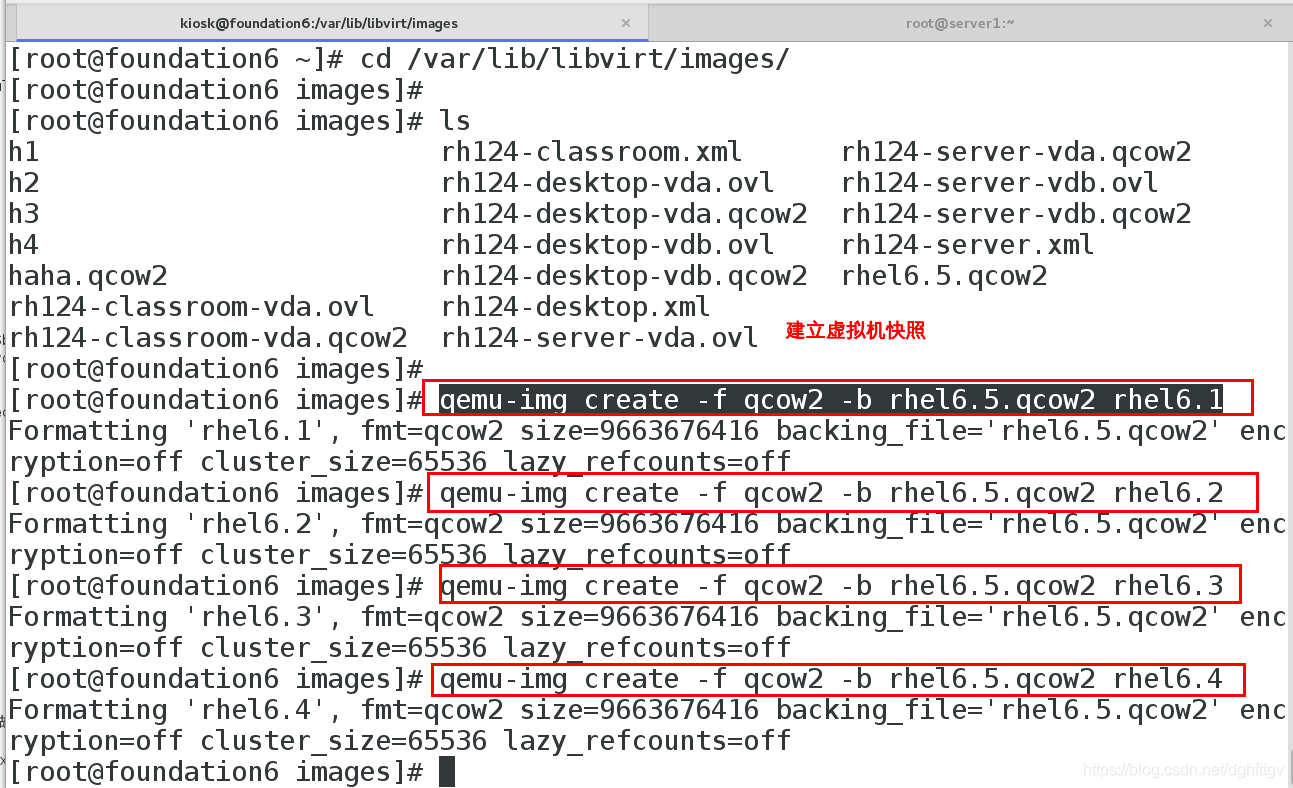Click the qemu-img command creating rhel6.3
1293x788 pixels.
tap(832, 587)
